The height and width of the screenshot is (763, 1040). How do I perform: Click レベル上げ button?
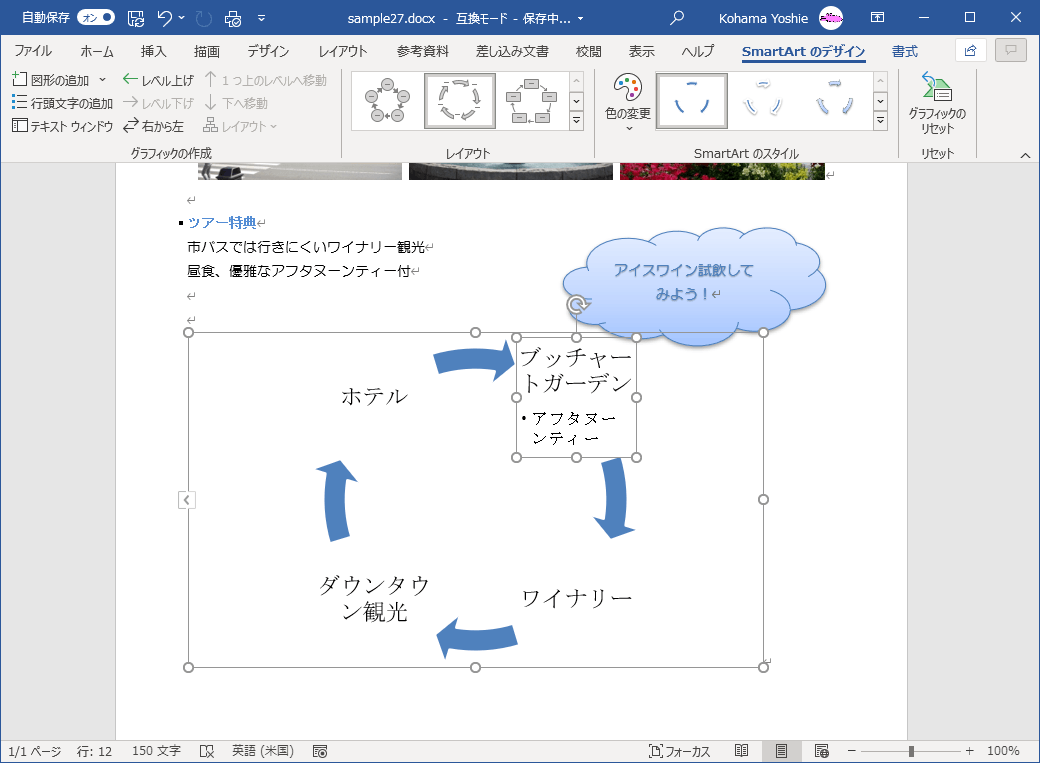click(158, 80)
